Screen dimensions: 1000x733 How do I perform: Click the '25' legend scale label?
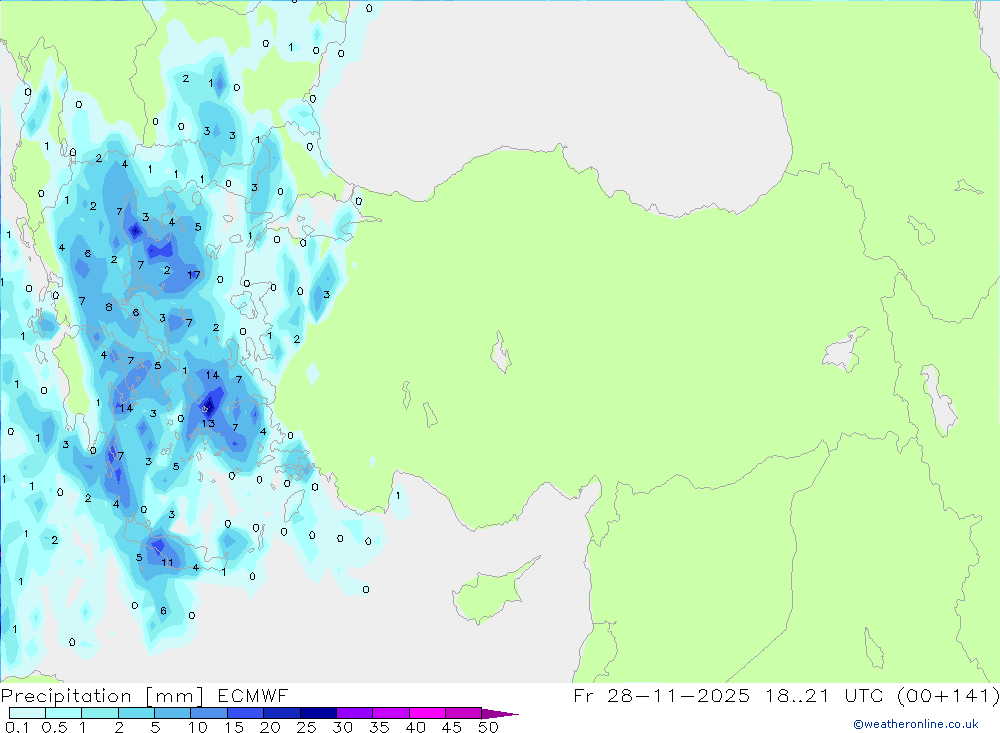[306, 727]
